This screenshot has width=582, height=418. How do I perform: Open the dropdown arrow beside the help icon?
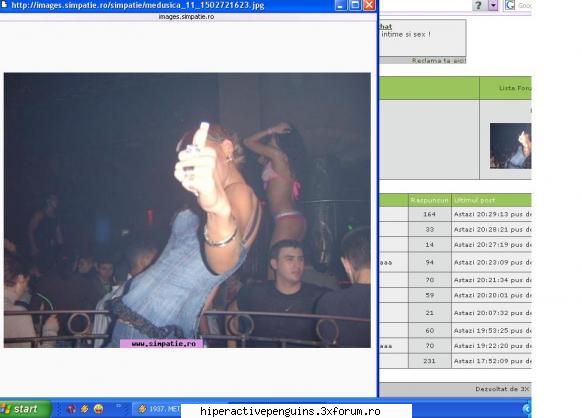[493, 5]
